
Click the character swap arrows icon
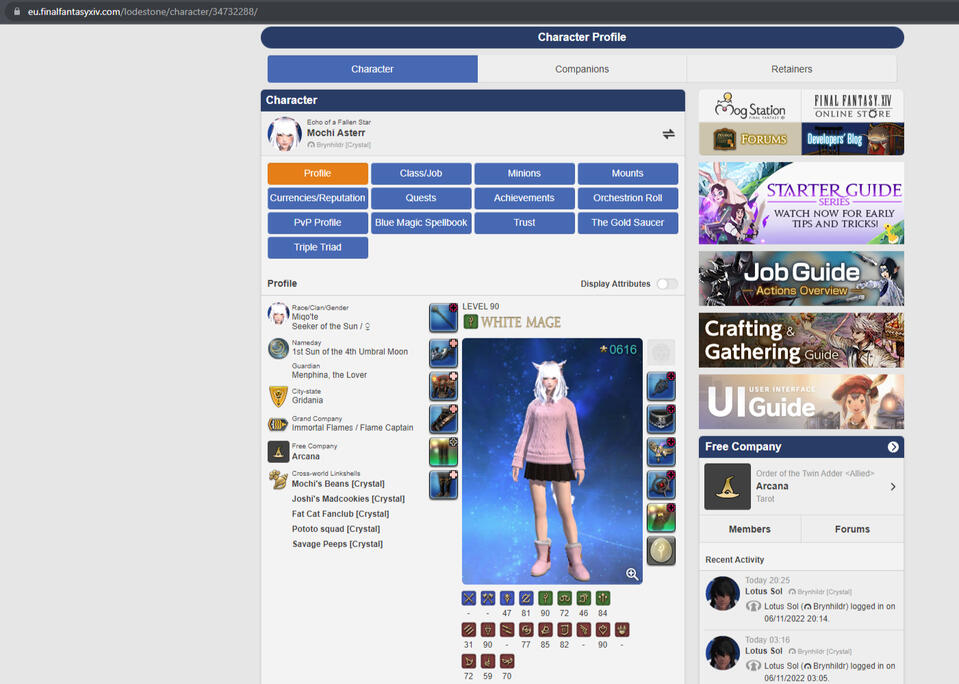(668, 134)
